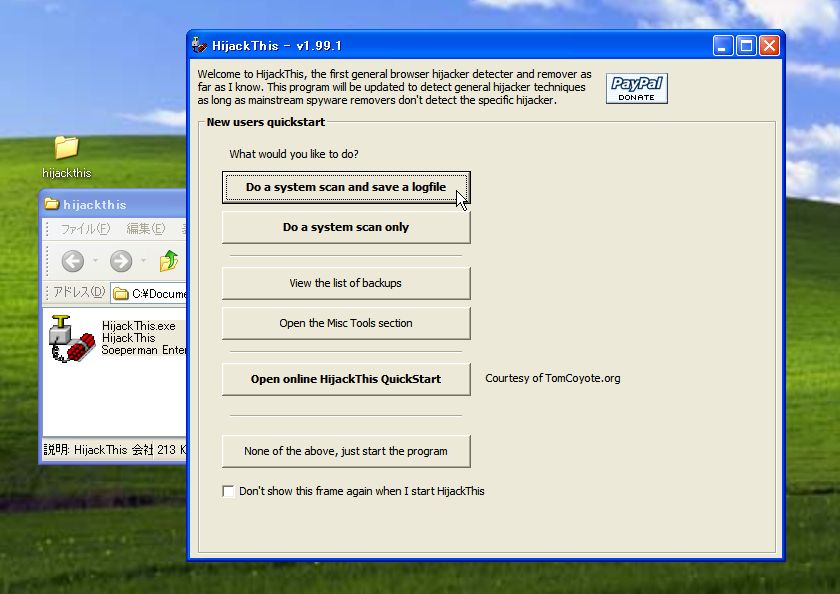Go back in the hijackthis Explorer window

click(x=72, y=261)
